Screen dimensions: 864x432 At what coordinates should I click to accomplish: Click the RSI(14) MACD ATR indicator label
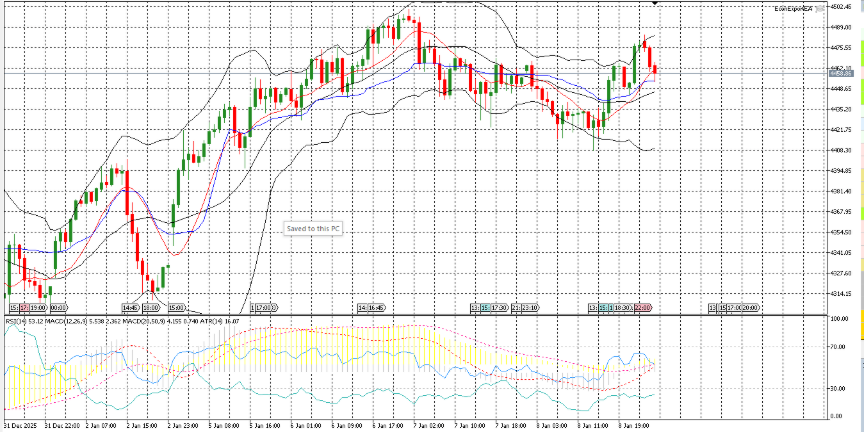[x=80, y=320]
